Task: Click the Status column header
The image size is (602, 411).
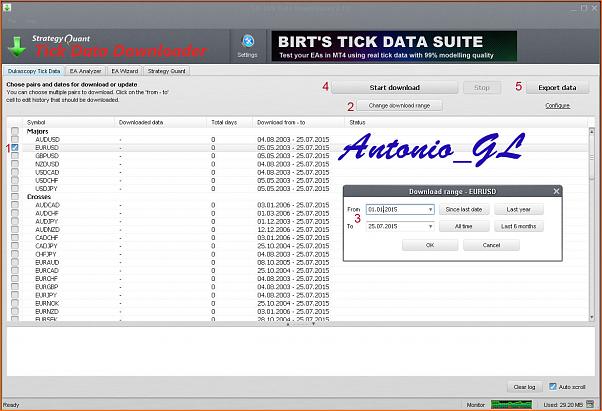Action: (x=466, y=122)
